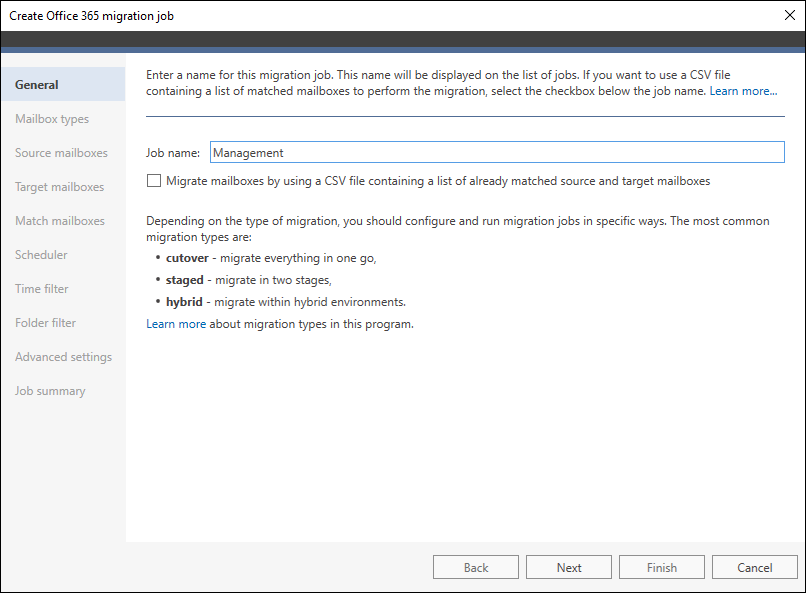This screenshot has height=593, width=806.
Task: Open the Match mailboxes section
Action: (x=59, y=221)
